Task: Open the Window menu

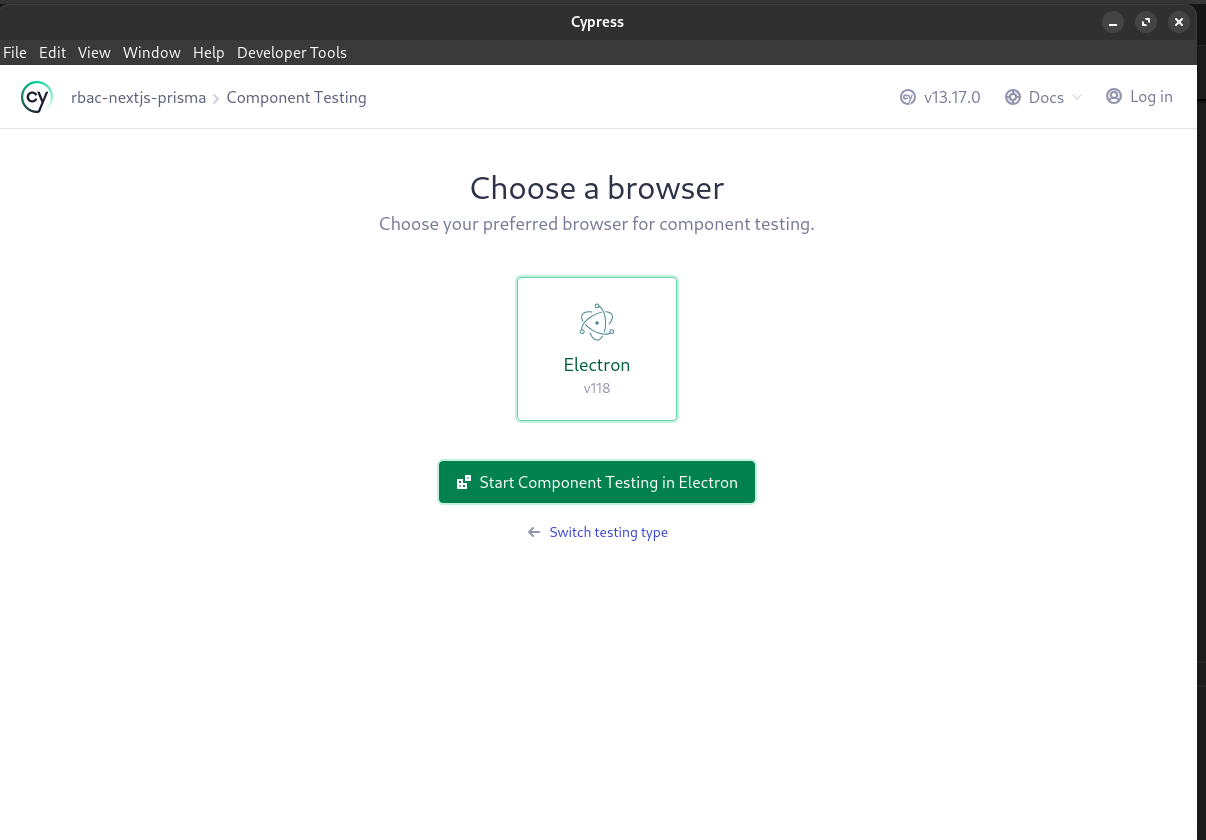Action: click(152, 53)
